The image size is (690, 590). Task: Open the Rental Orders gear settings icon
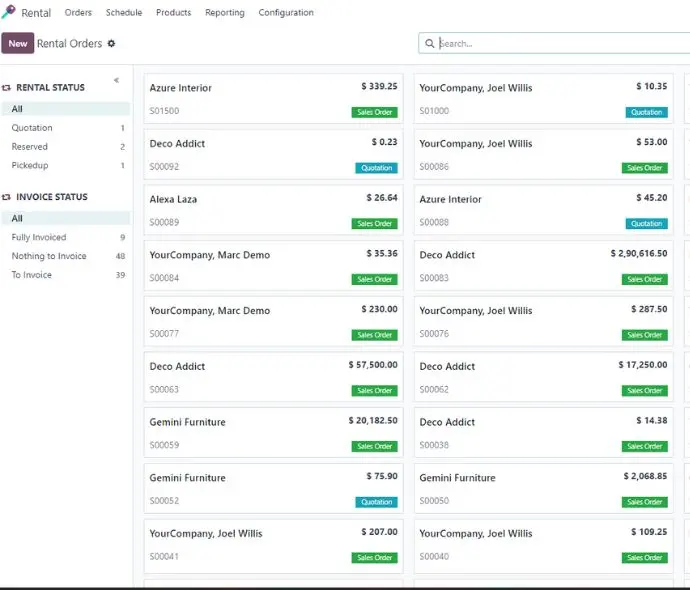pos(111,44)
